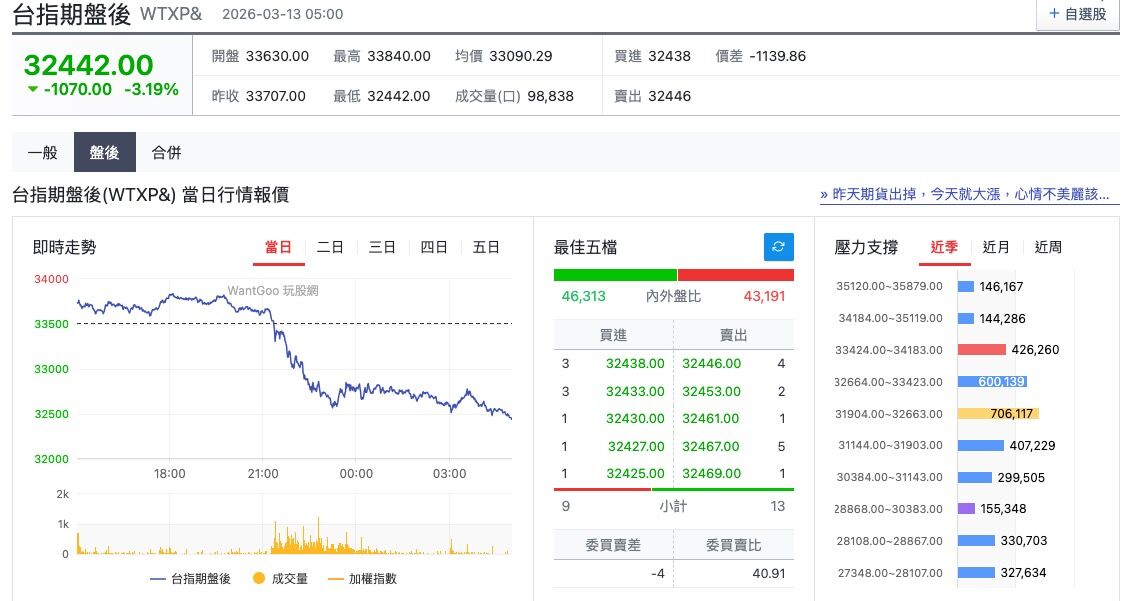Open the 昨天期貨出掉 article link

[965, 194]
